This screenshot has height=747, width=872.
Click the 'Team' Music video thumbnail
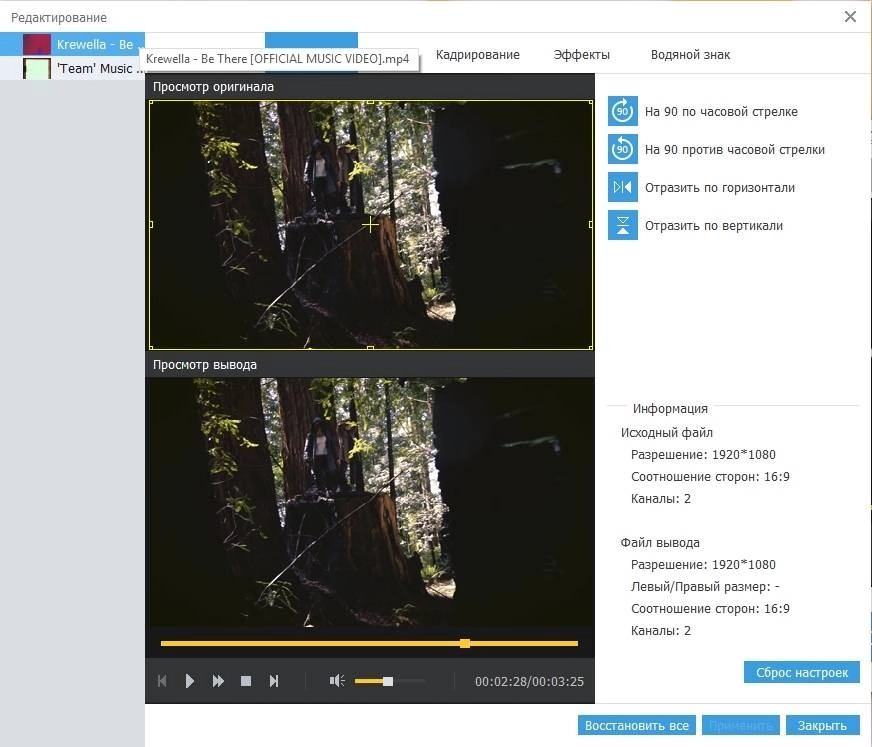[37, 68]
